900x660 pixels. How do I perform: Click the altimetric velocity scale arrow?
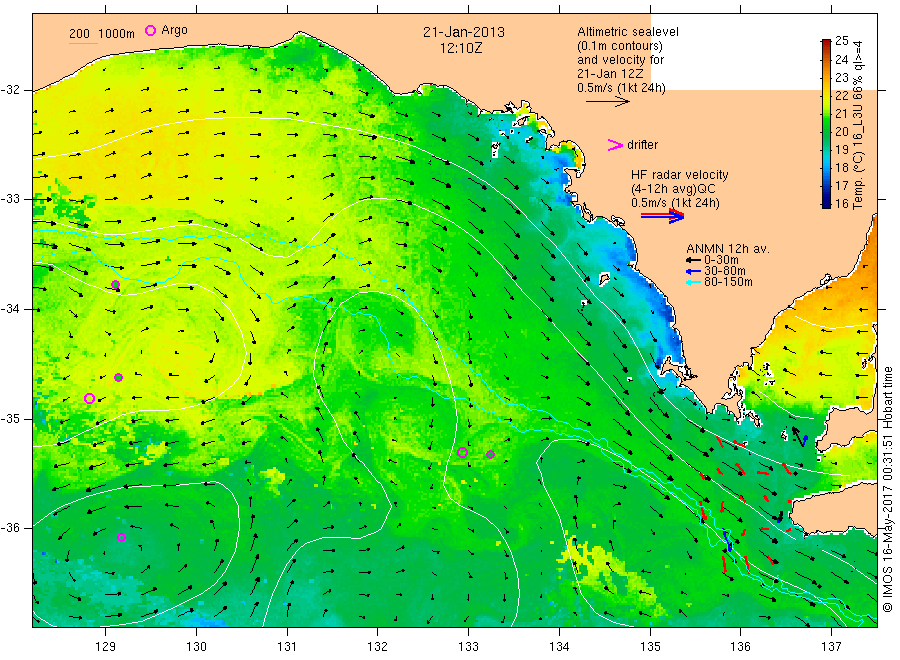click(x=607, y=102)
